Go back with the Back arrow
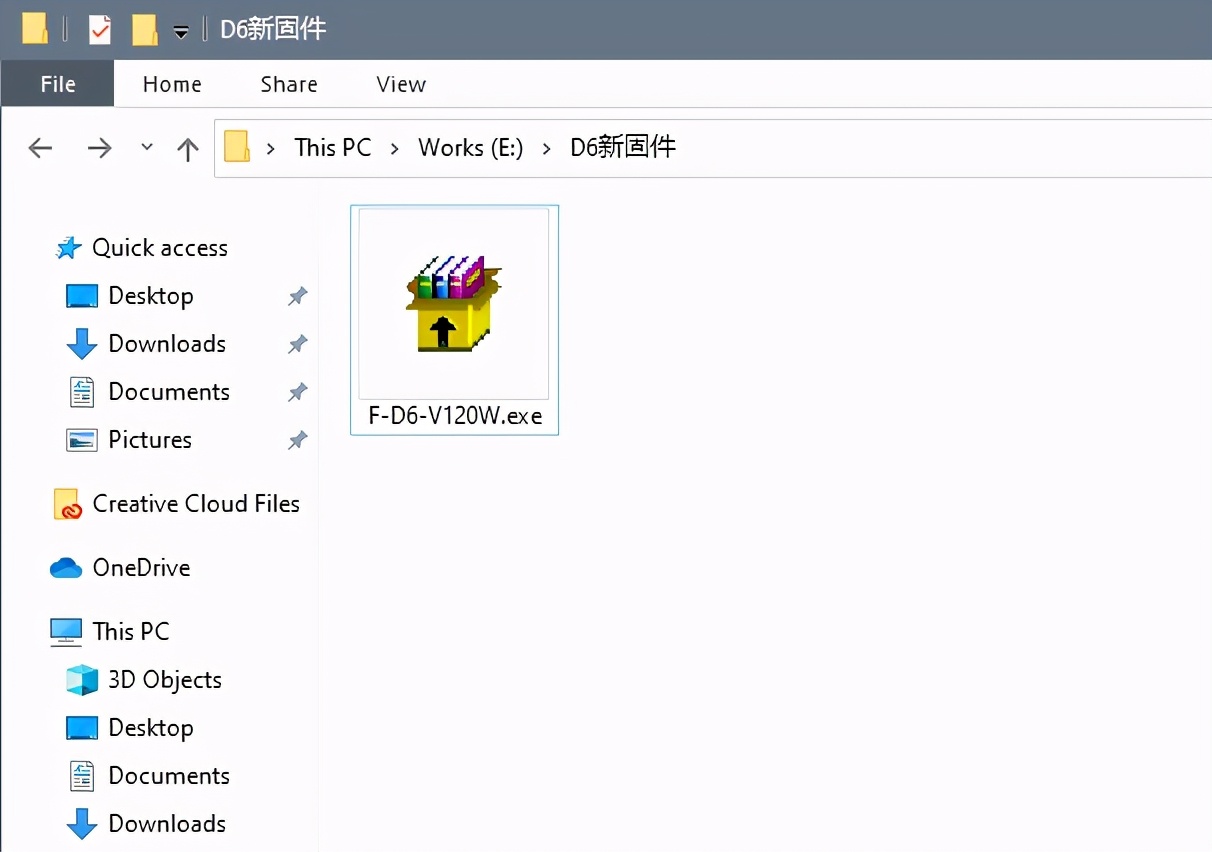 coord(40,148)
